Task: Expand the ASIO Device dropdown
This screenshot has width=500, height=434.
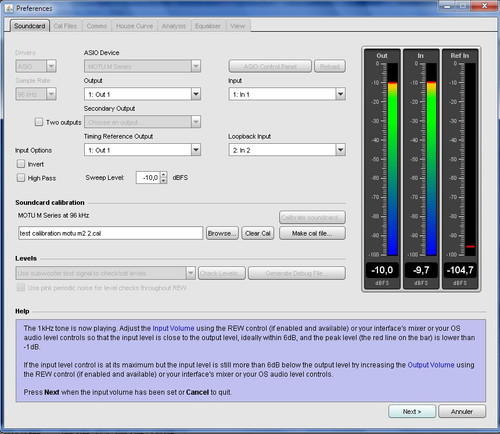Action: [142, 66]
